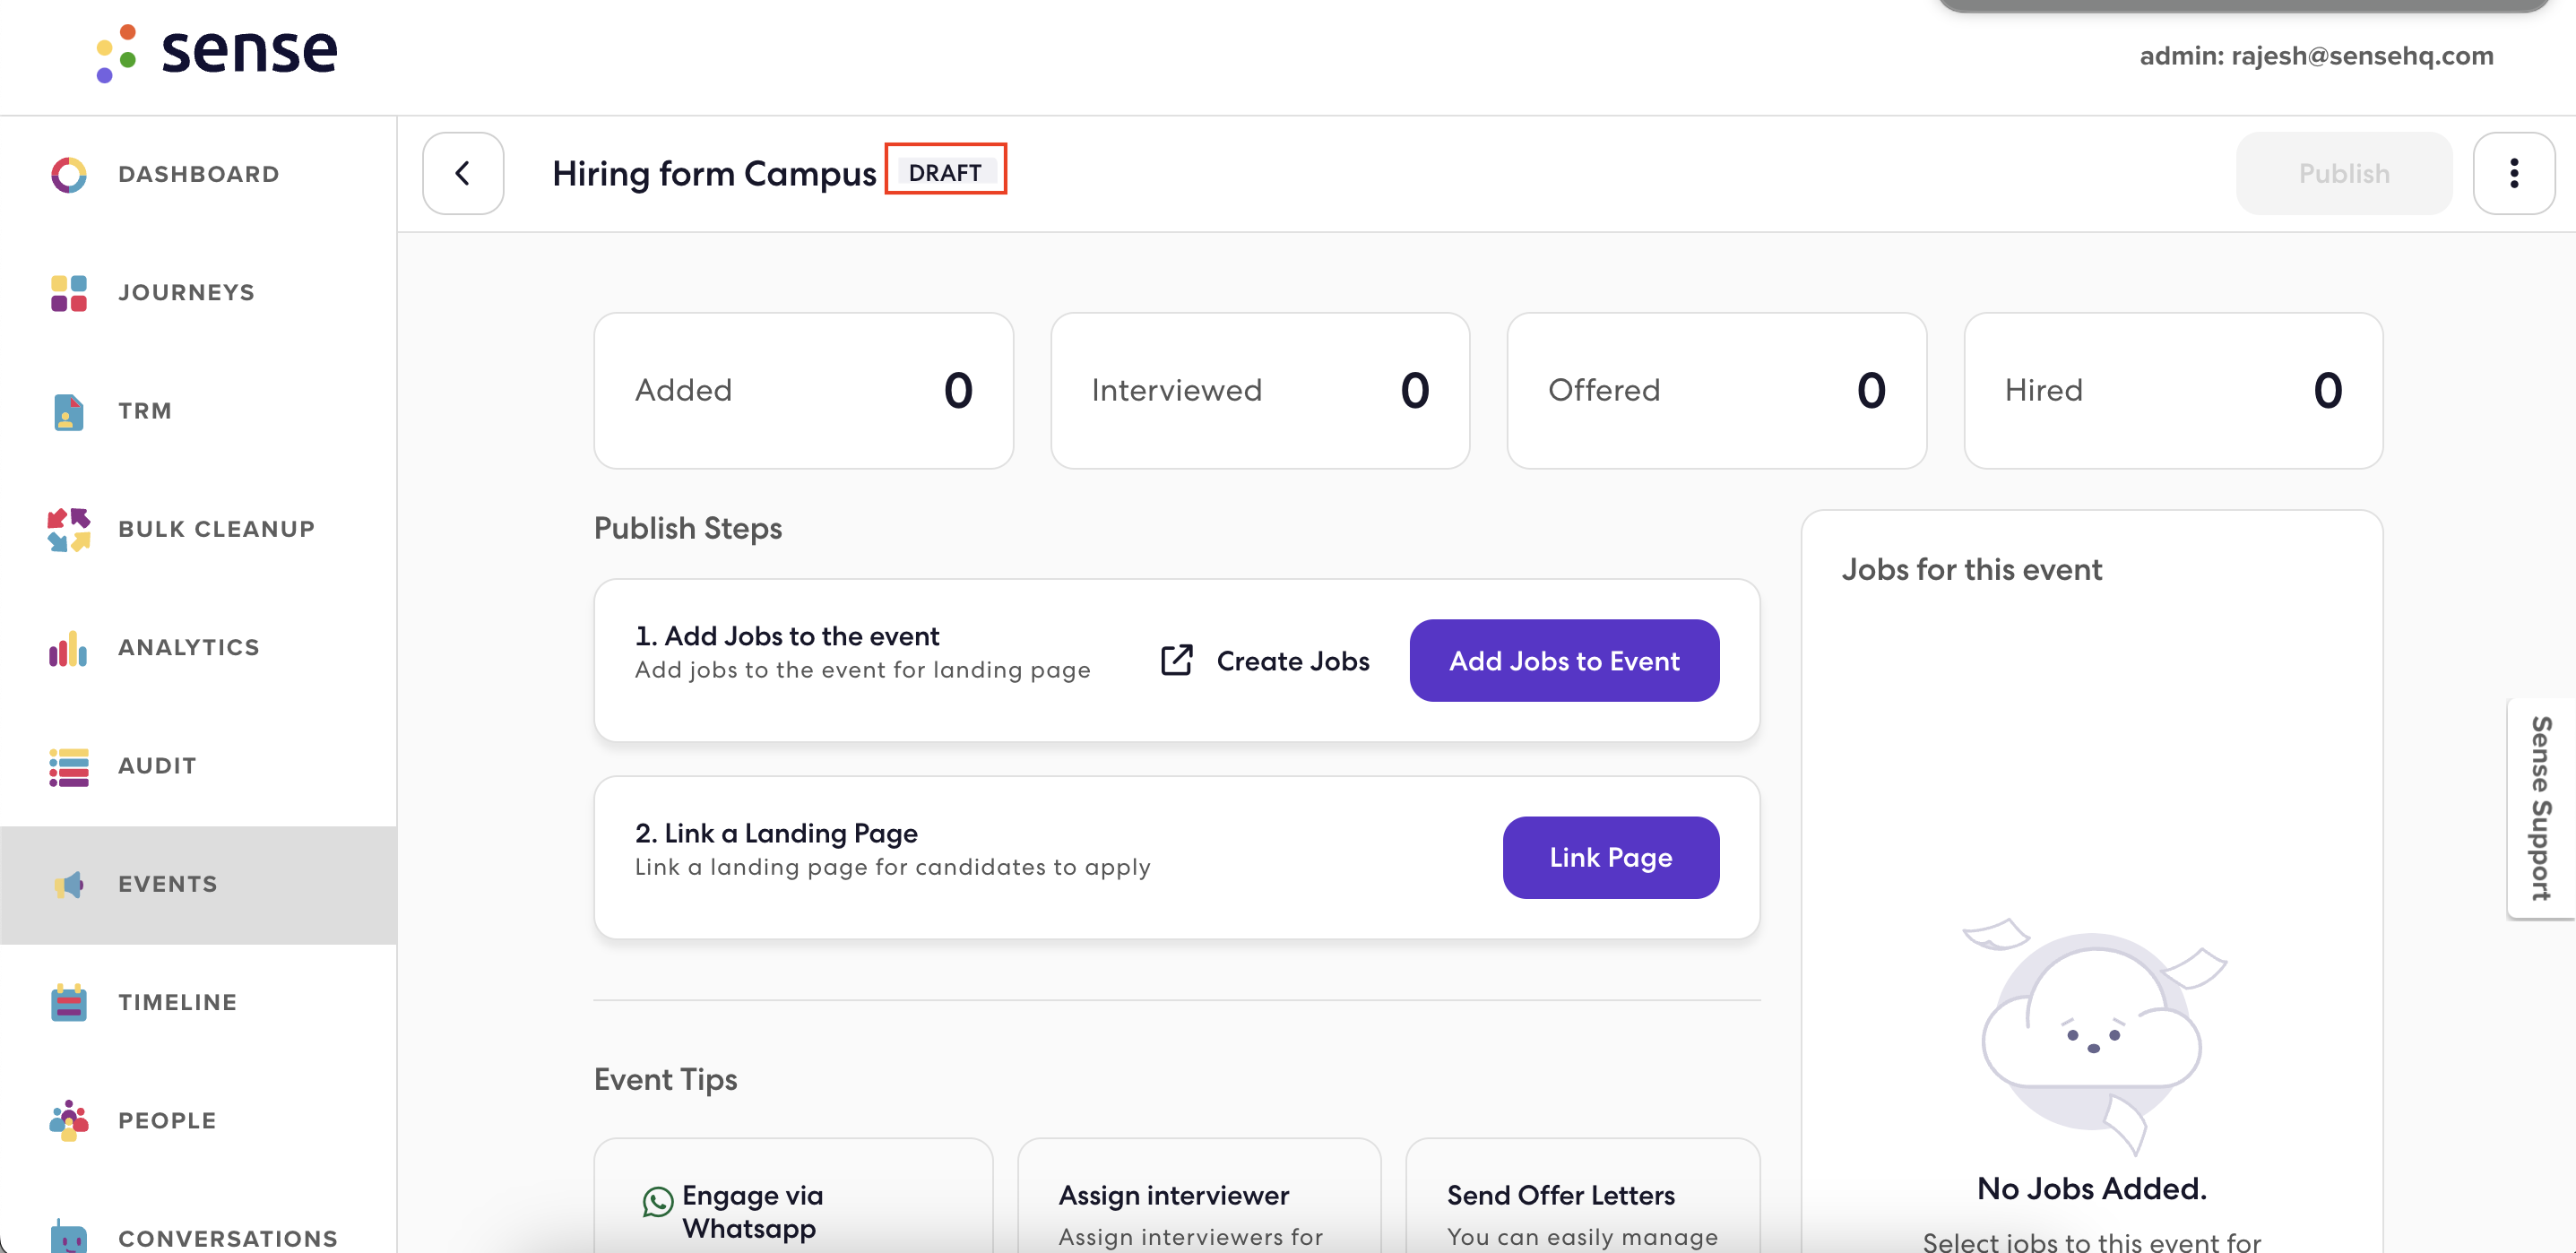Click the Assign interviewer tip card
2576x1253 pixels.
[x=1199, y=1196]
